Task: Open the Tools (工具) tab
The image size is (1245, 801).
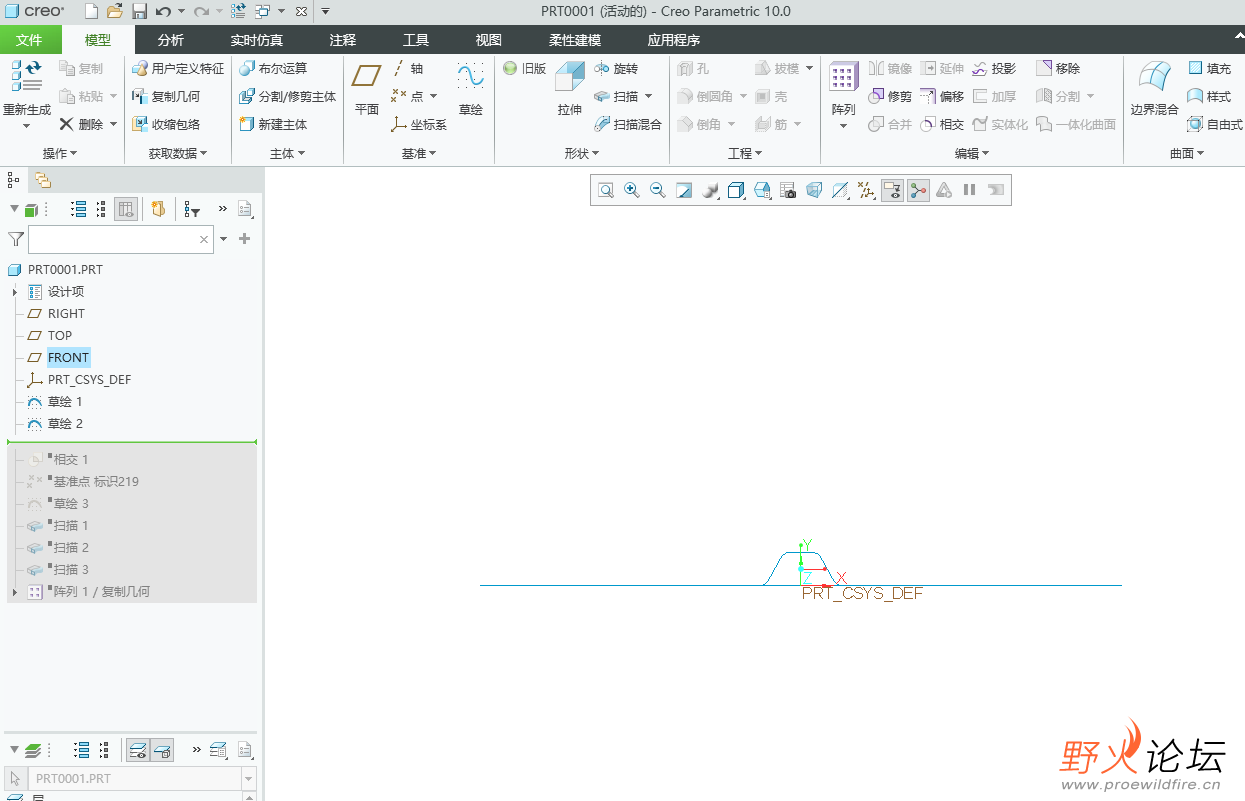Action: pos(416,40)
